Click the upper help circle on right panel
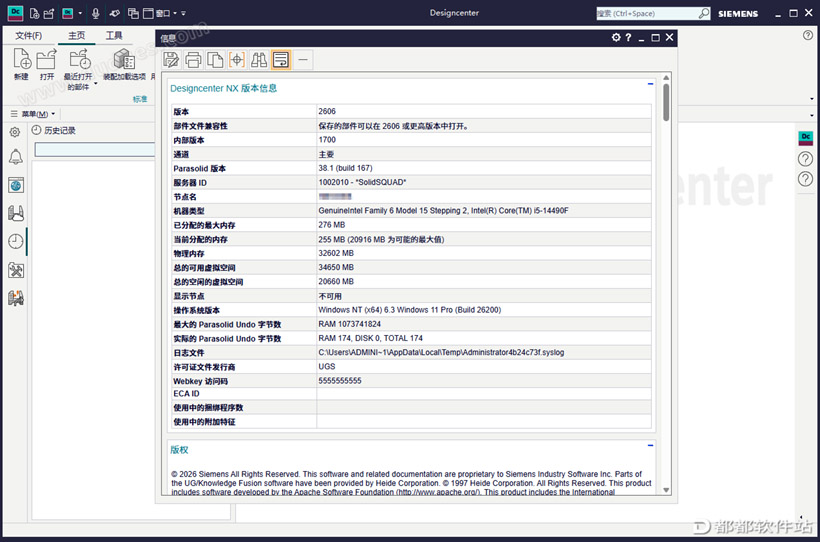This screenshot has height=542, width=820. click(805, 159)
